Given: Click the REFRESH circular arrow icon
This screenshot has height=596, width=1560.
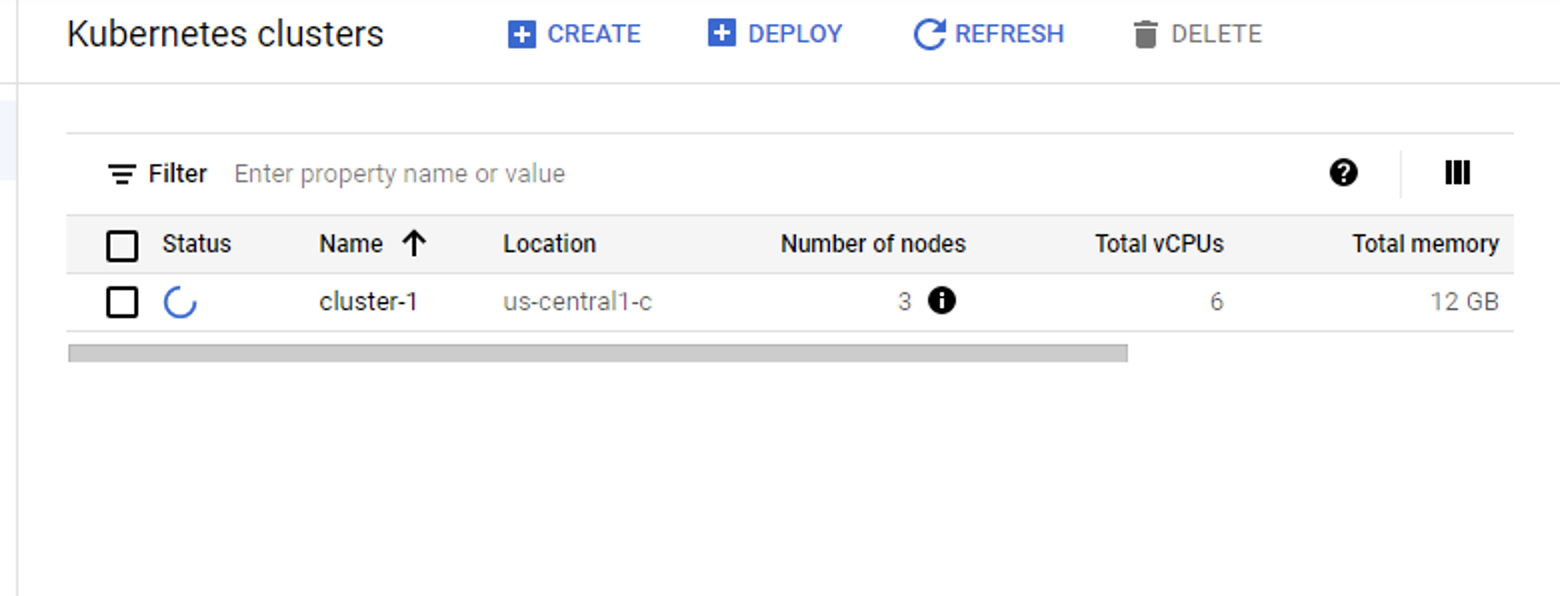Looking at the screenshot, I should point(929,34).
